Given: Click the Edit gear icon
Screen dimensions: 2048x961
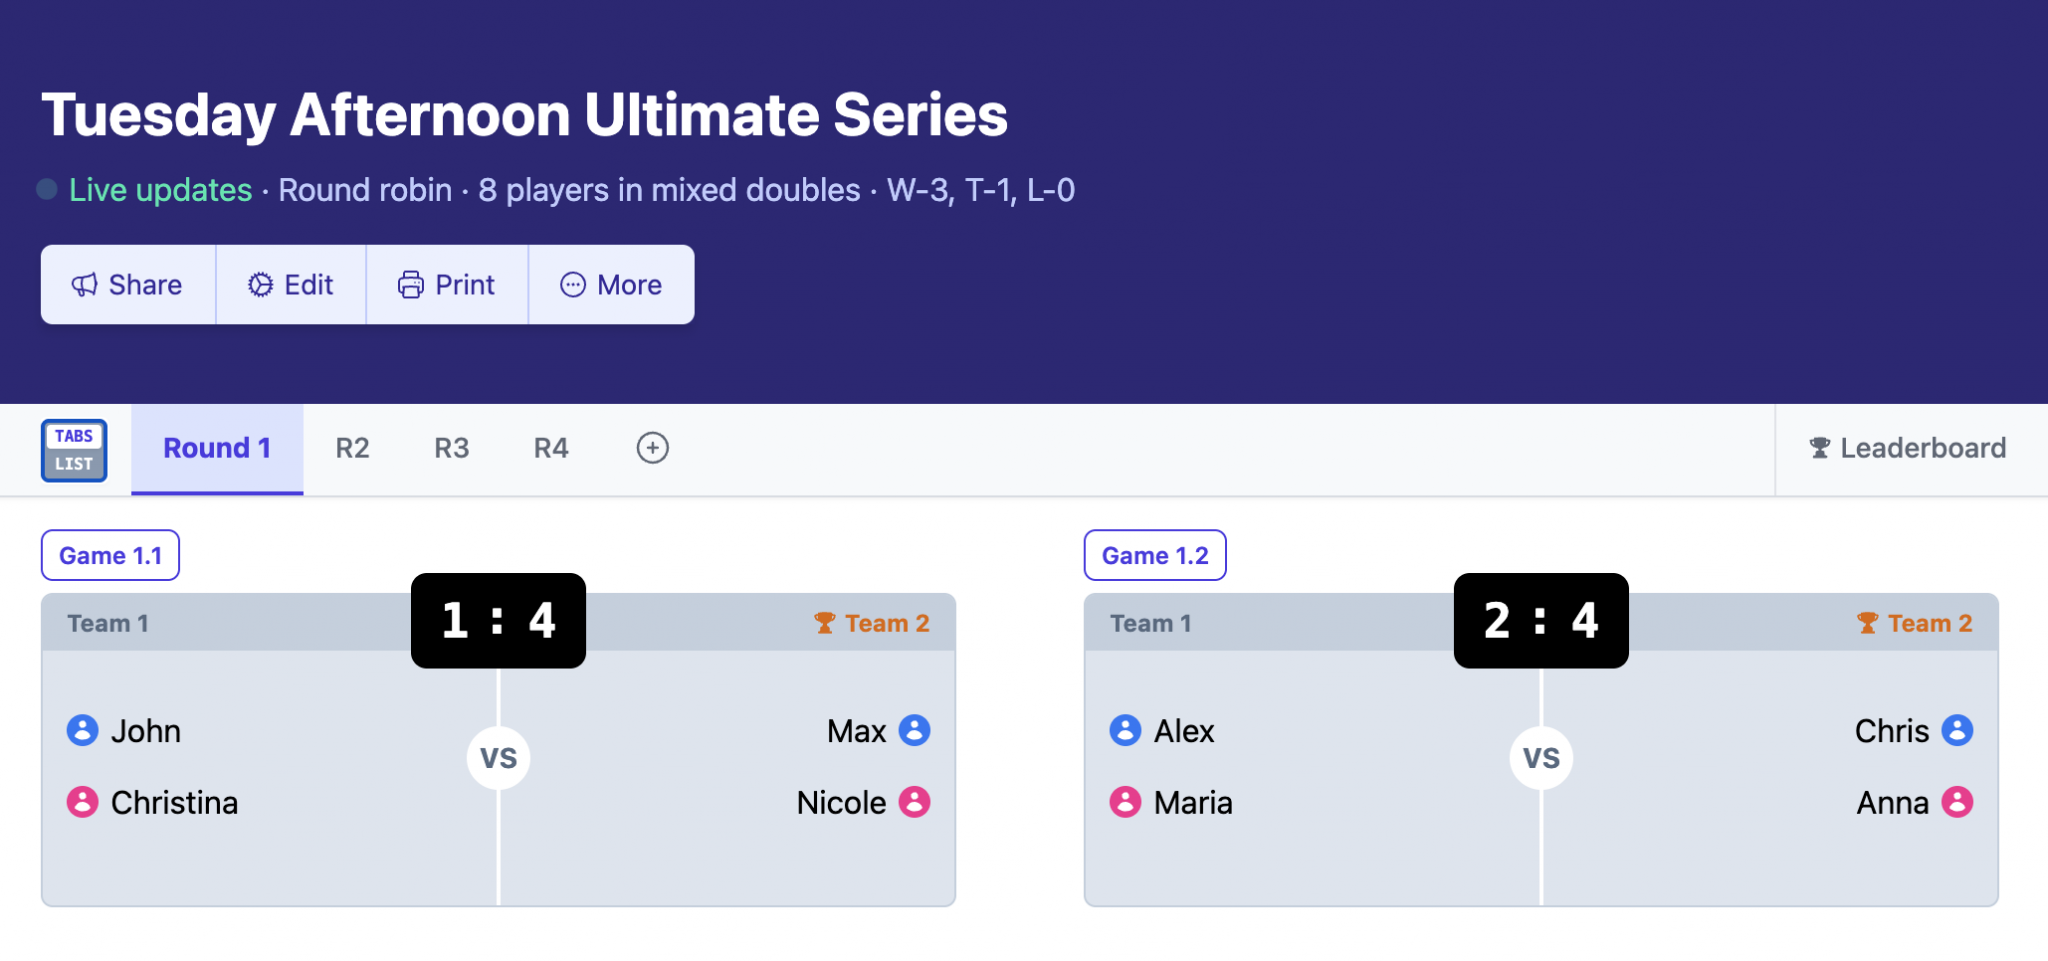Looking at the screenshot, I should 260,284.
